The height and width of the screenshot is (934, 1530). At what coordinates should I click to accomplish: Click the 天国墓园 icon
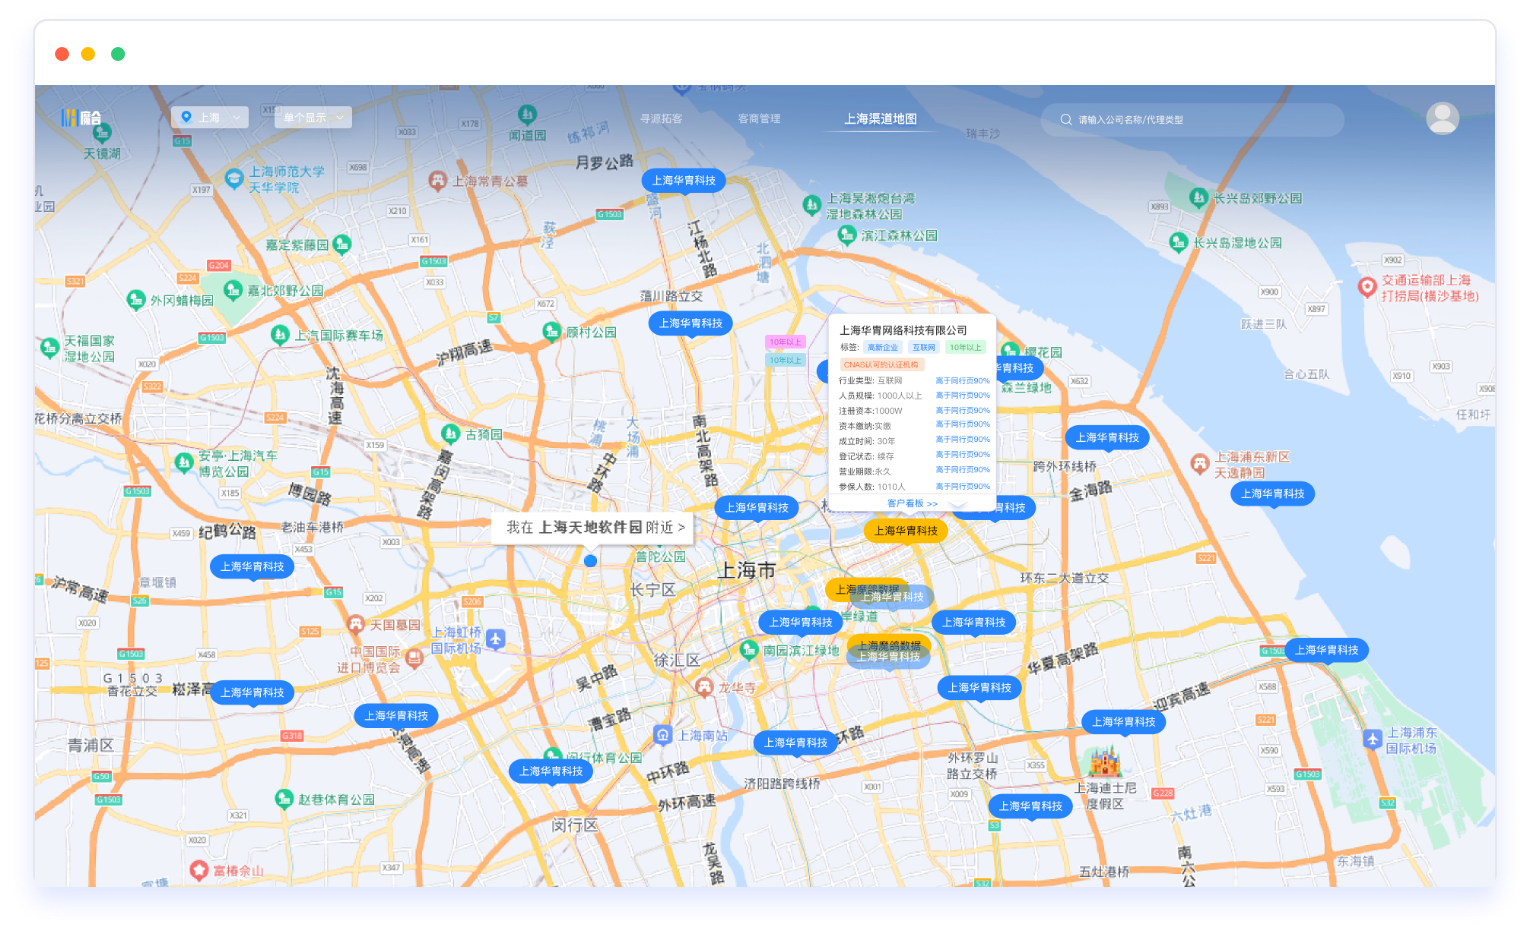[355, 625]
